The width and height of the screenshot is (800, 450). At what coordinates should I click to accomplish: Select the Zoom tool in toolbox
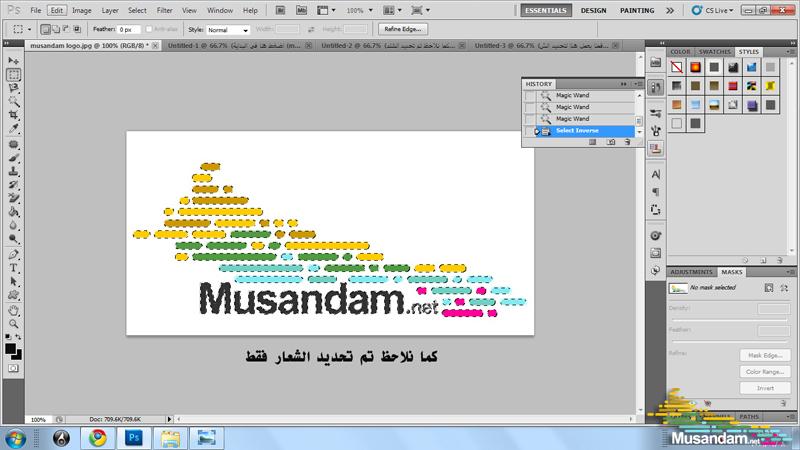coord(13,324)
